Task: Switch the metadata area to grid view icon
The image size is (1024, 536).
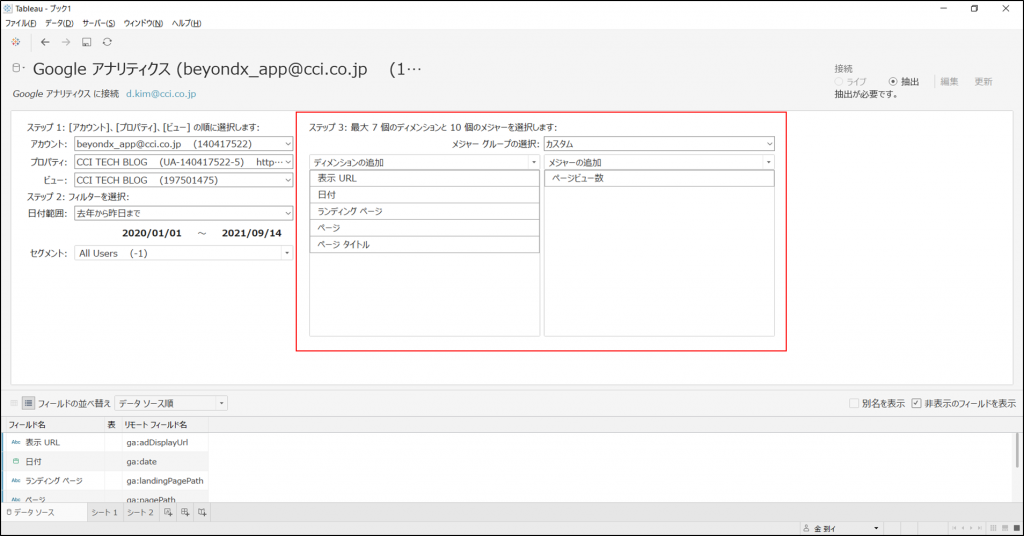Action: tap(14, 403)
